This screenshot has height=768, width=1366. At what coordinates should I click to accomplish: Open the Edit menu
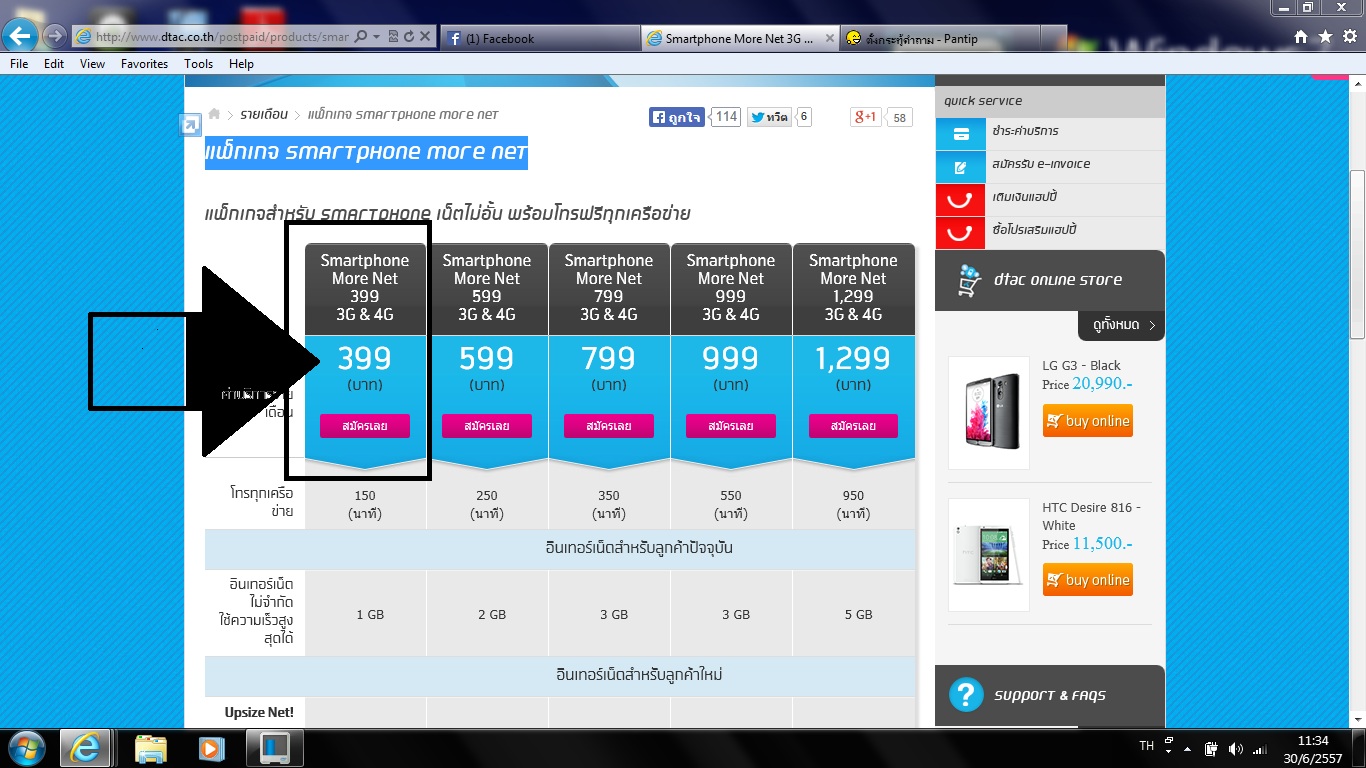(54, 64)
